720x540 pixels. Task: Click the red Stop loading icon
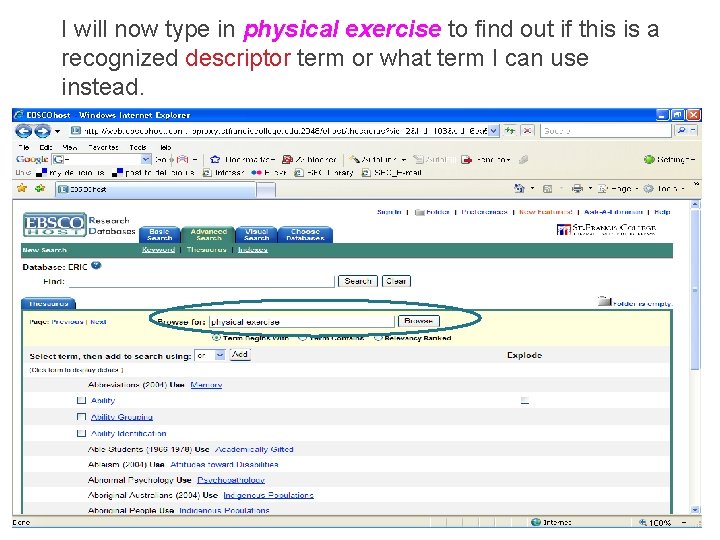tap(528, 131)
